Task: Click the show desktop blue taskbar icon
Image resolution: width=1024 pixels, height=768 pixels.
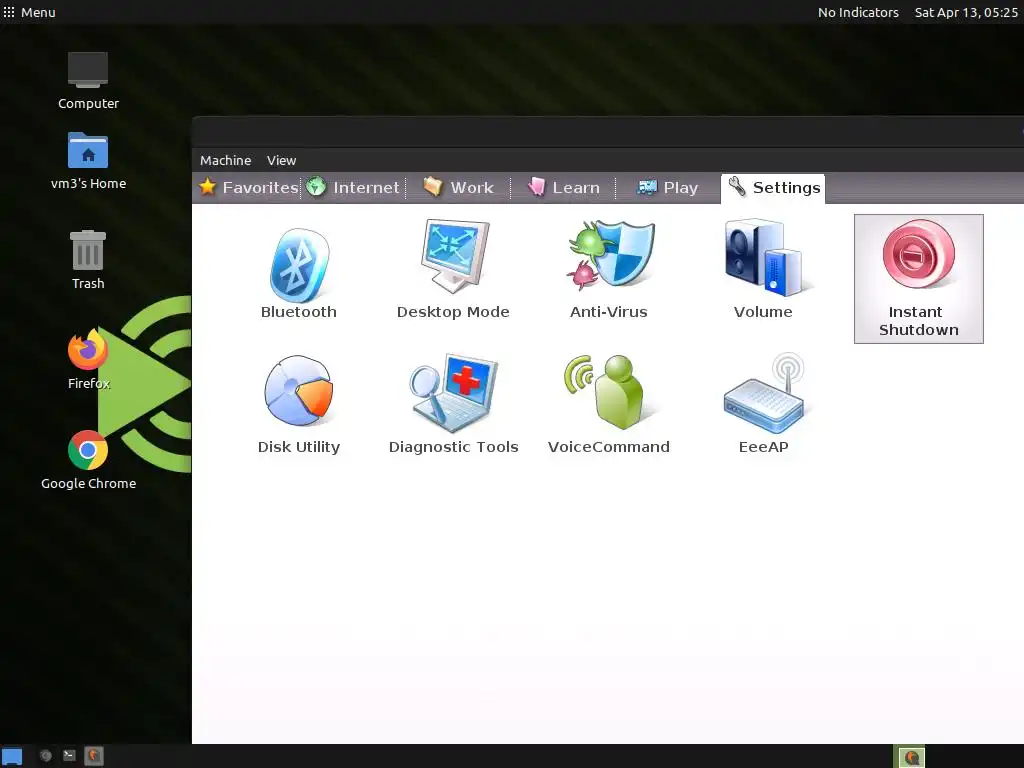Action: [x=12, y=756]
